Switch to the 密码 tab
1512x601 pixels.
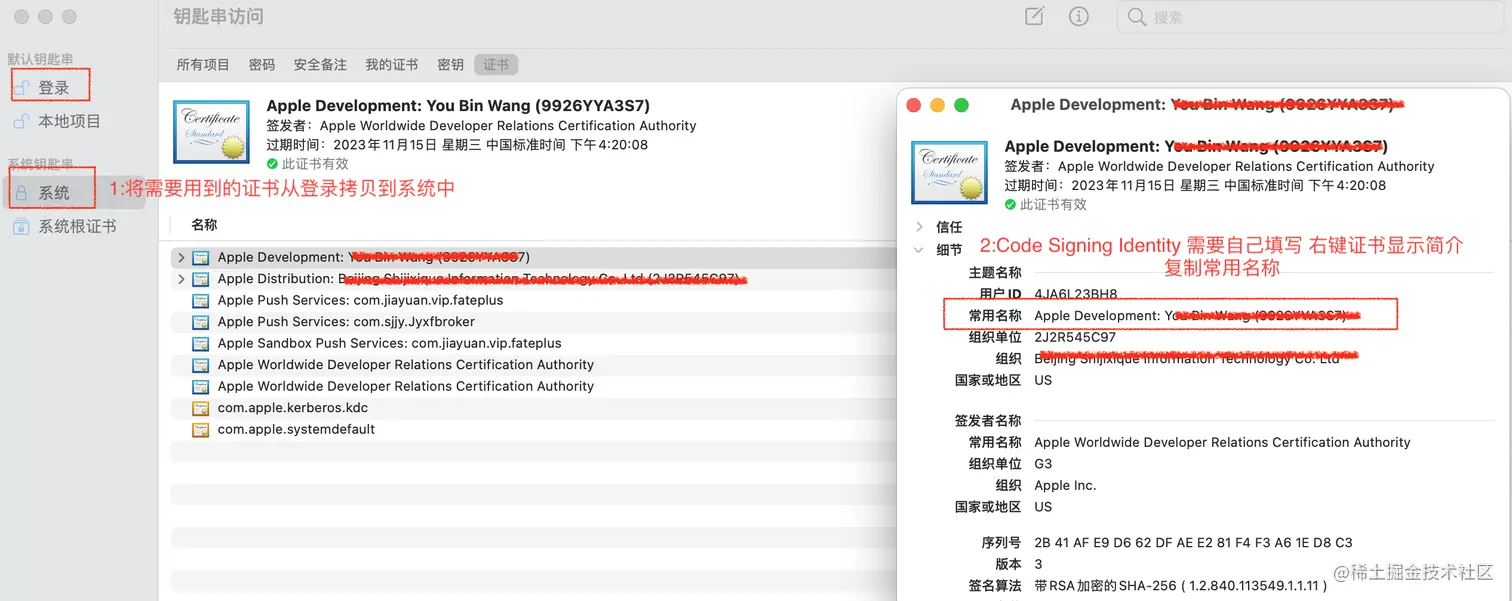(262, 64)
